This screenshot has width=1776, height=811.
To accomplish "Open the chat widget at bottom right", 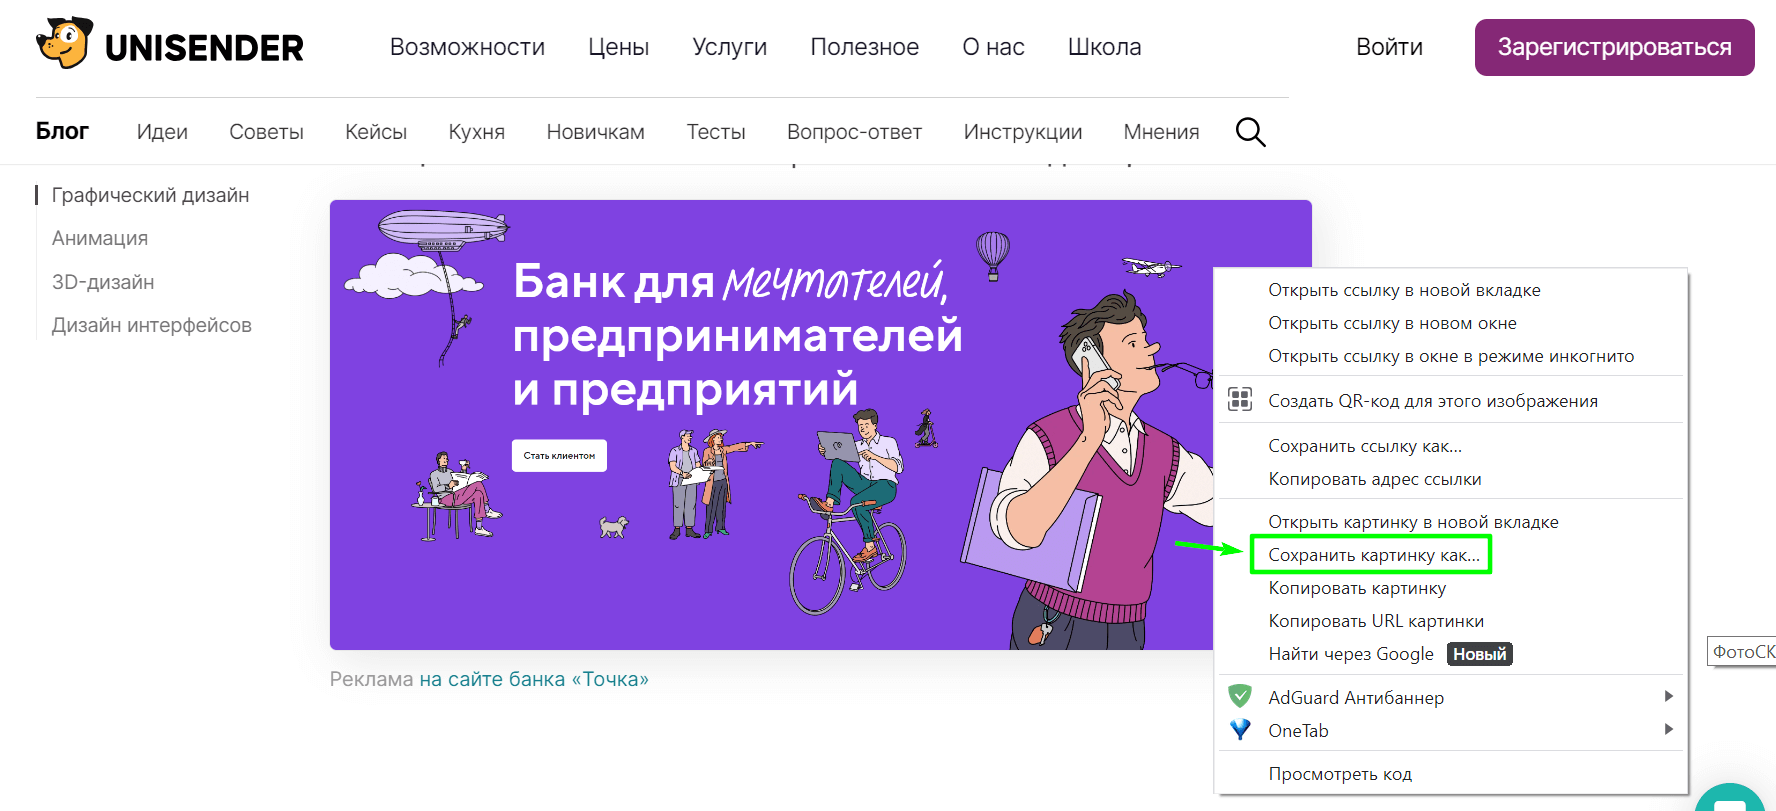I will (x=1731, y=800).
